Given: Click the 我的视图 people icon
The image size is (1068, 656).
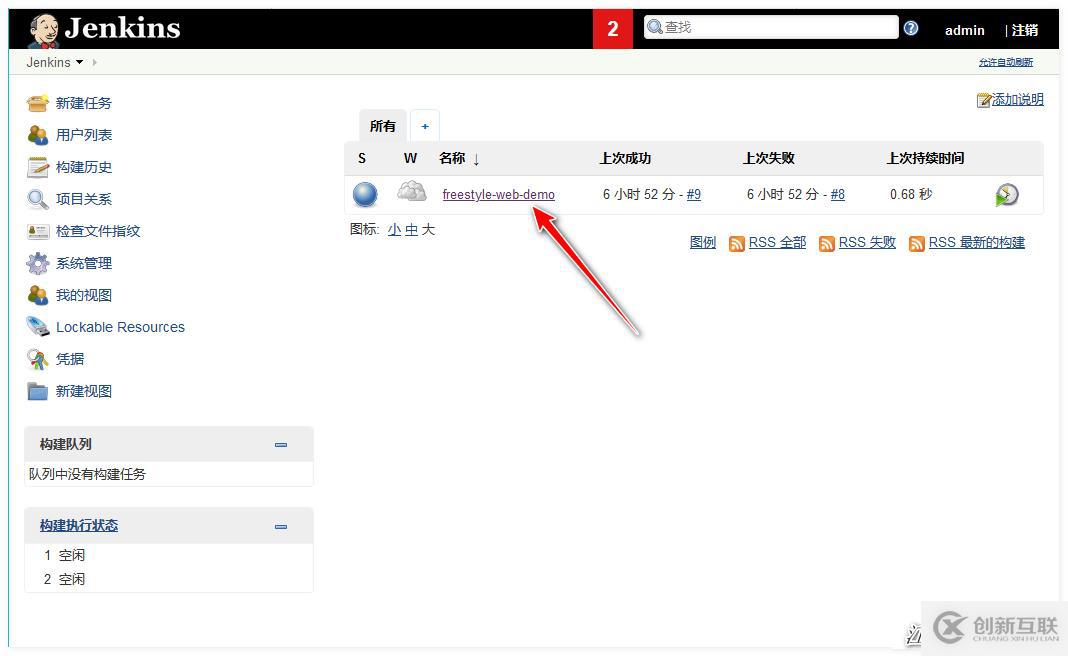Looking at the screenshot, I should 37,295.
